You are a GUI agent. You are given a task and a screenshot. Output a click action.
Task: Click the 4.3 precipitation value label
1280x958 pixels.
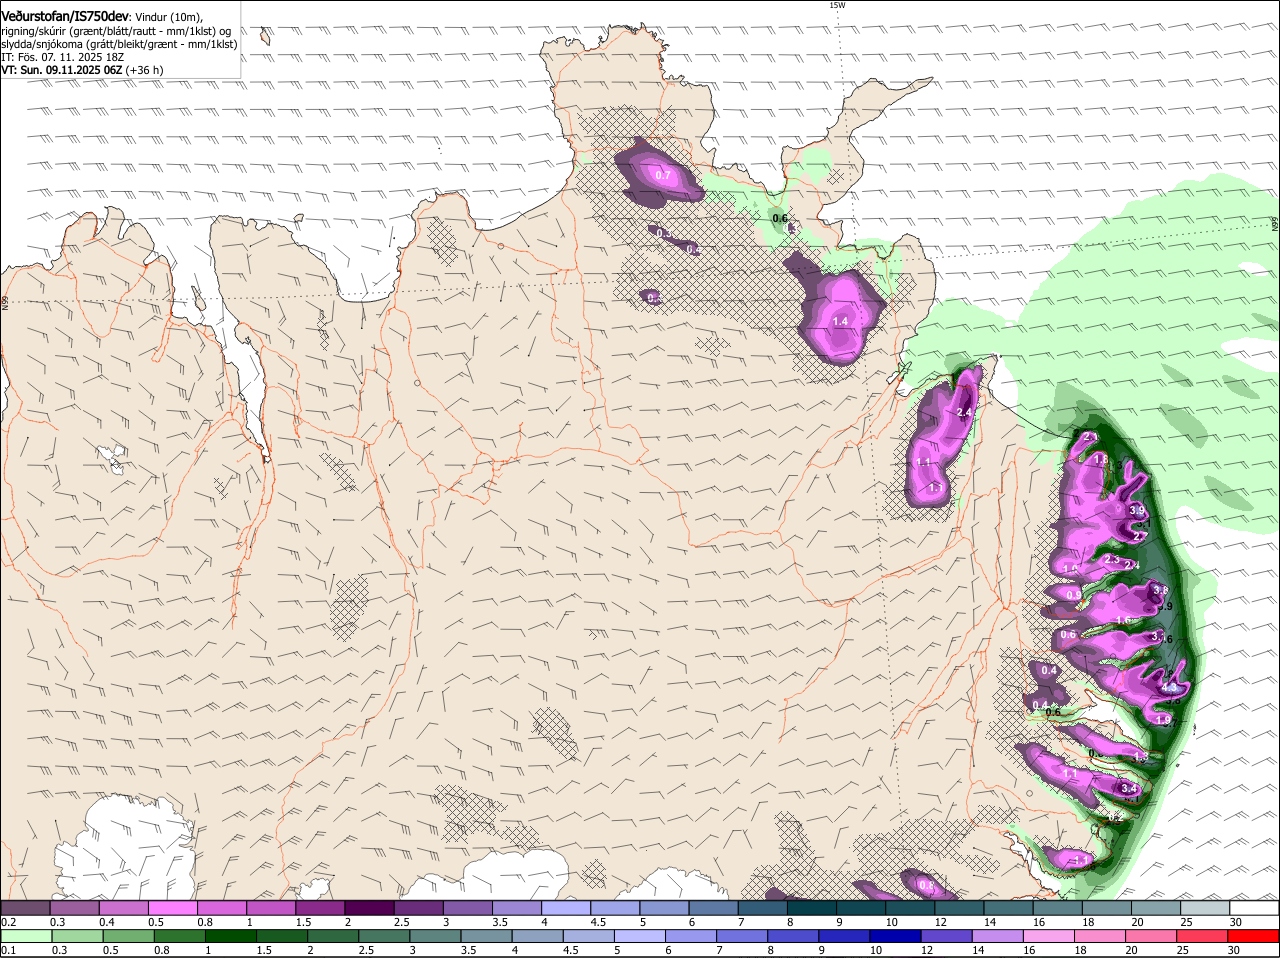1169,688
